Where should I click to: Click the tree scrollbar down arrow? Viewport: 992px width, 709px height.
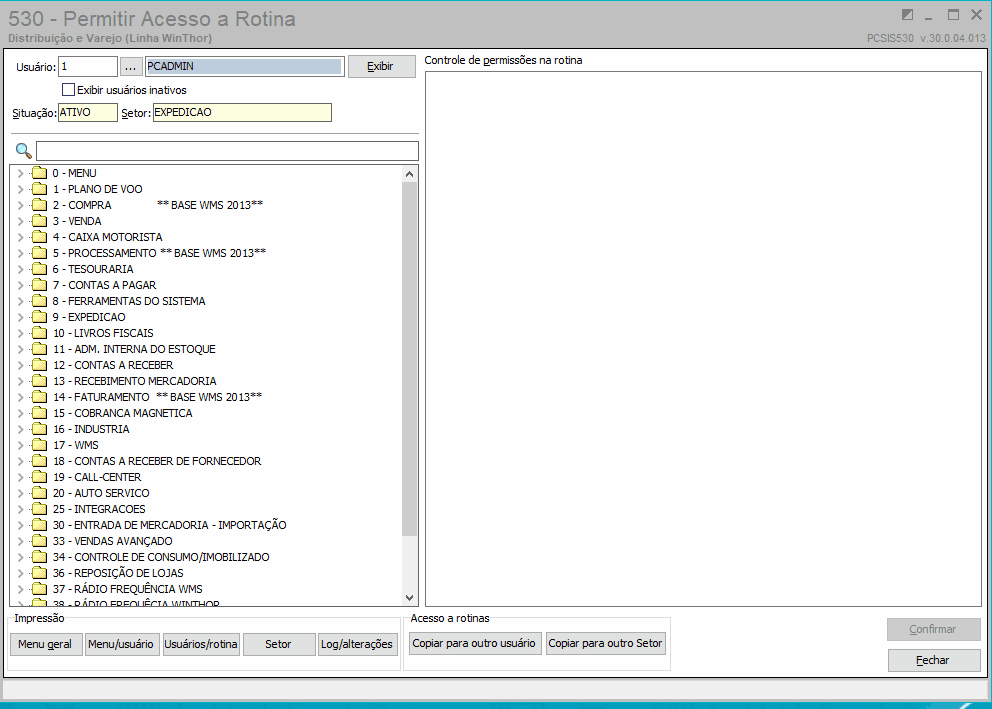coord(409,598)
